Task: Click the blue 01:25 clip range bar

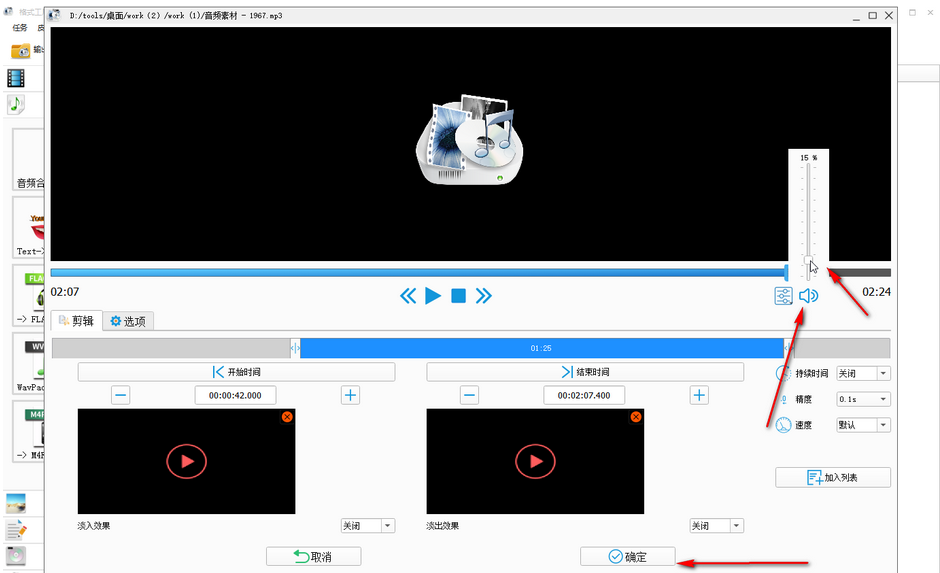Action: click(541, 348)
